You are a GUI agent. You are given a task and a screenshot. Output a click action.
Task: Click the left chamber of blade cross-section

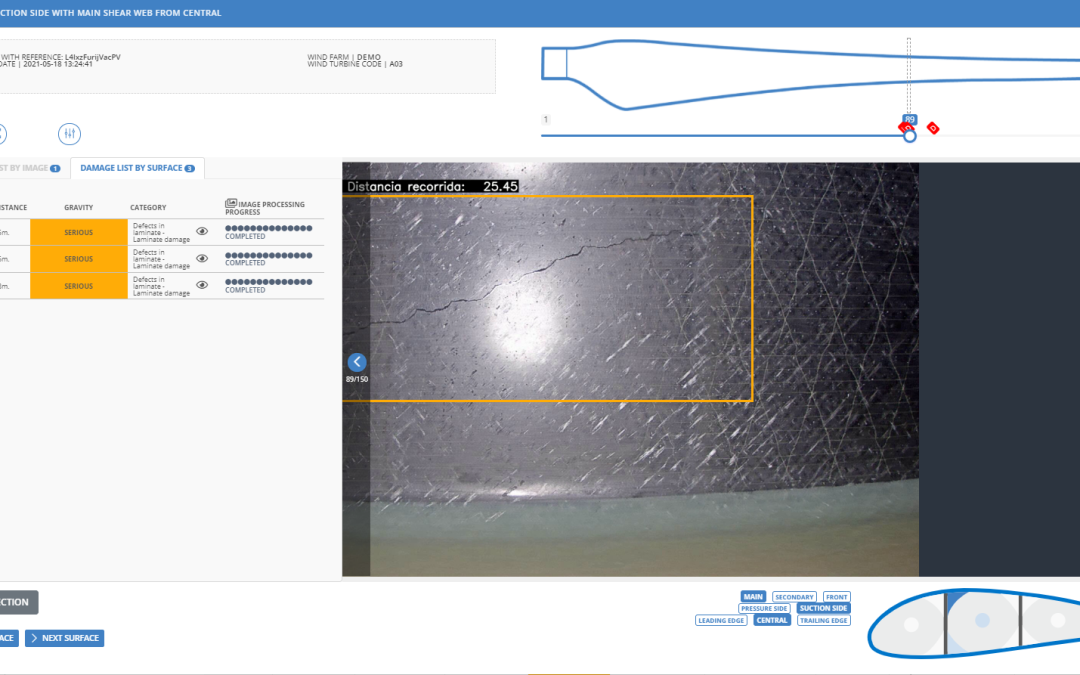[910, 626]
